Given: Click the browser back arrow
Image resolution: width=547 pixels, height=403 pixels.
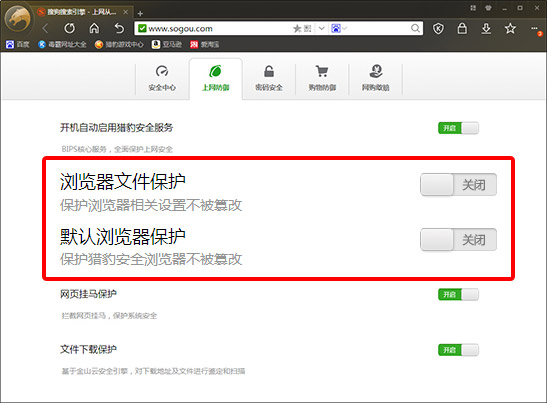Looking at the screenshot, I should (x=45, y=28).
